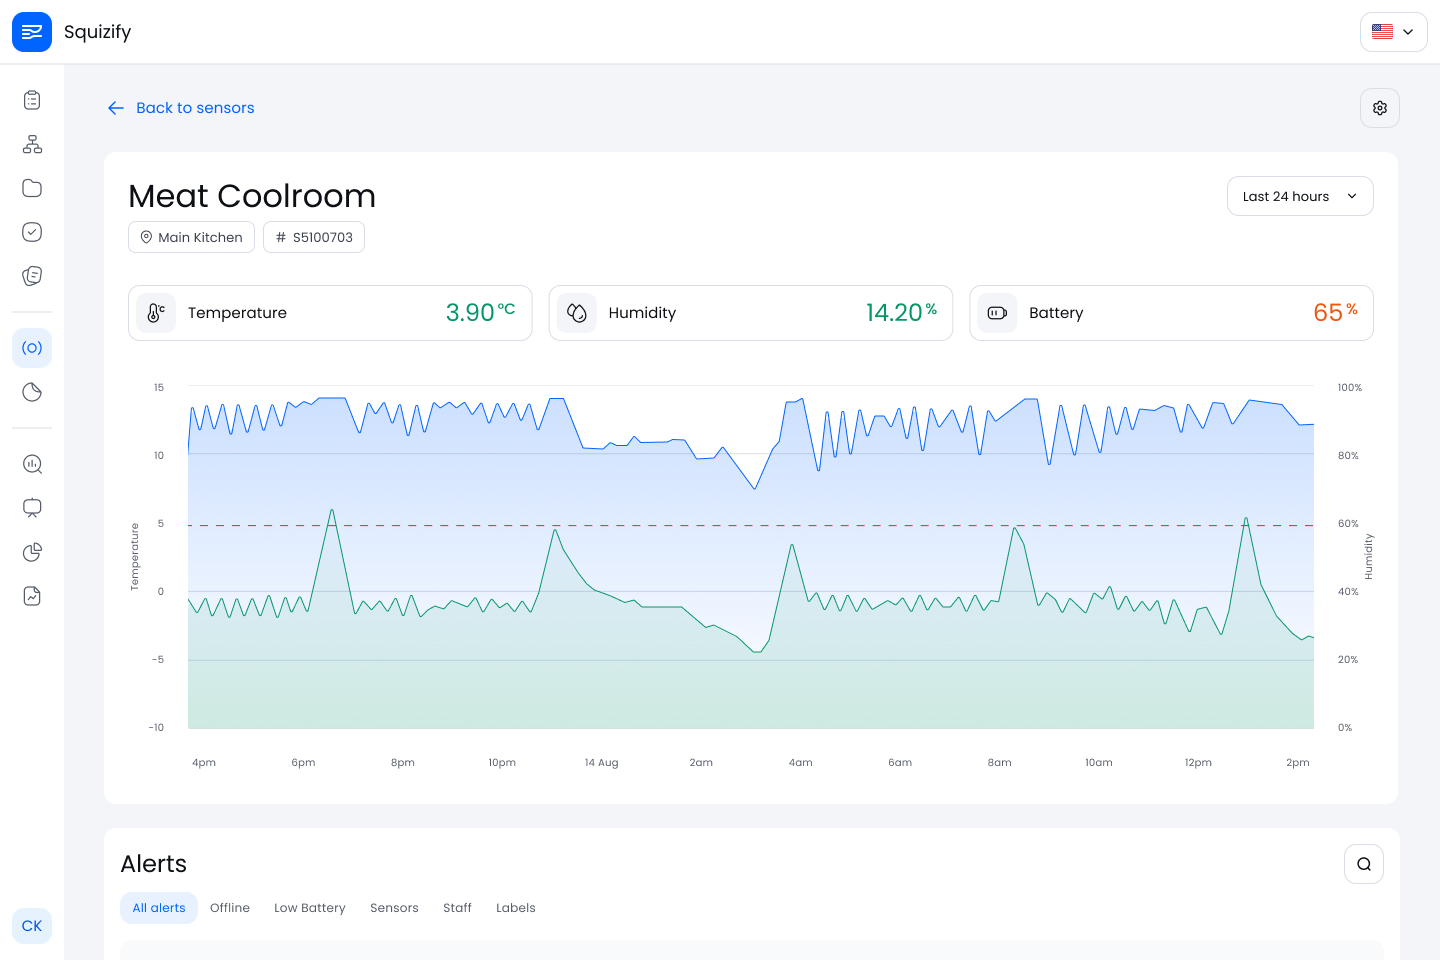Open the CK user avatar
This screenshot has height=960, width=1440.
tap(32, 926)
